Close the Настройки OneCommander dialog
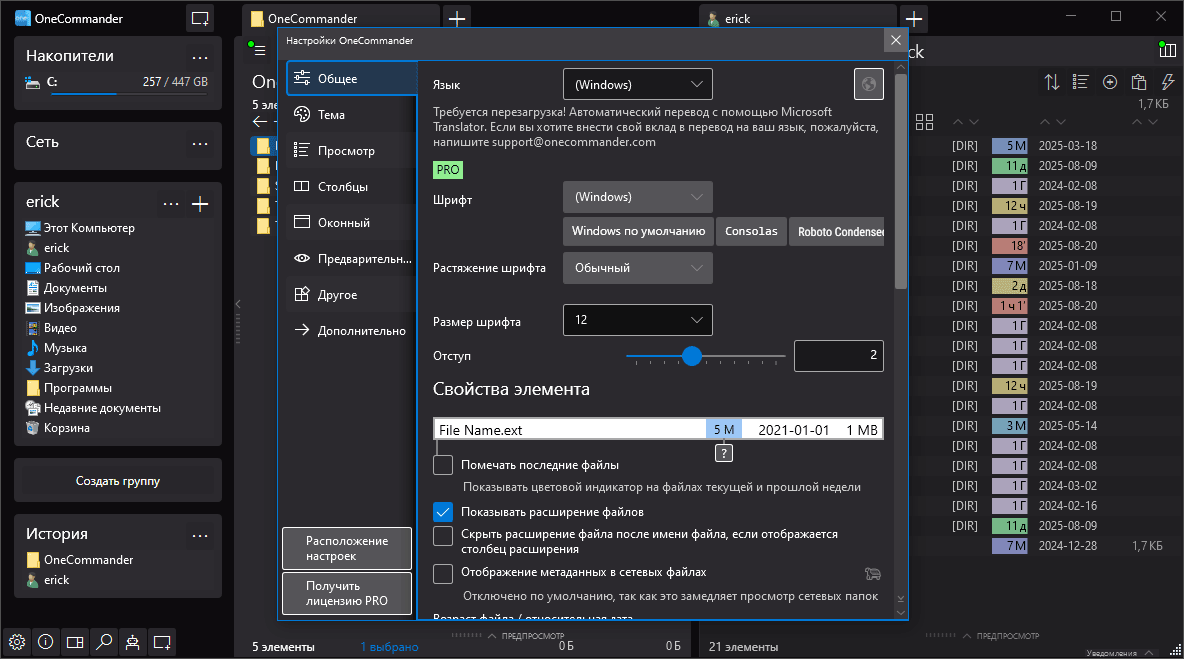 point(896,41)
